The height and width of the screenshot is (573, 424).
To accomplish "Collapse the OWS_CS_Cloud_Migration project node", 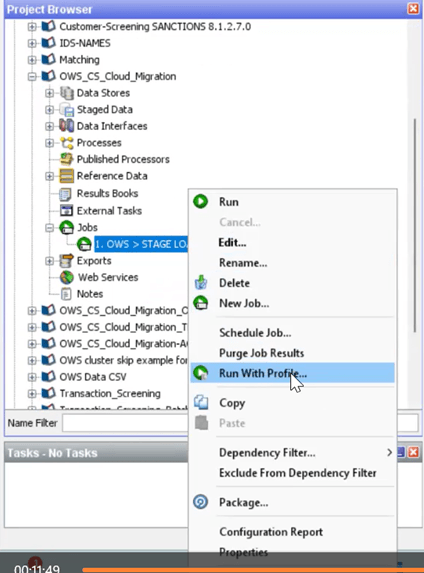I will pyautogui.click(x=32, y=76).
